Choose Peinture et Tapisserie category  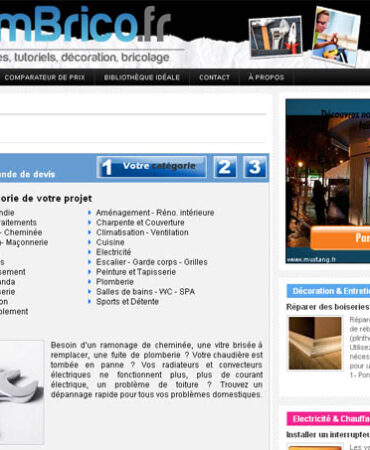point(136,272)
